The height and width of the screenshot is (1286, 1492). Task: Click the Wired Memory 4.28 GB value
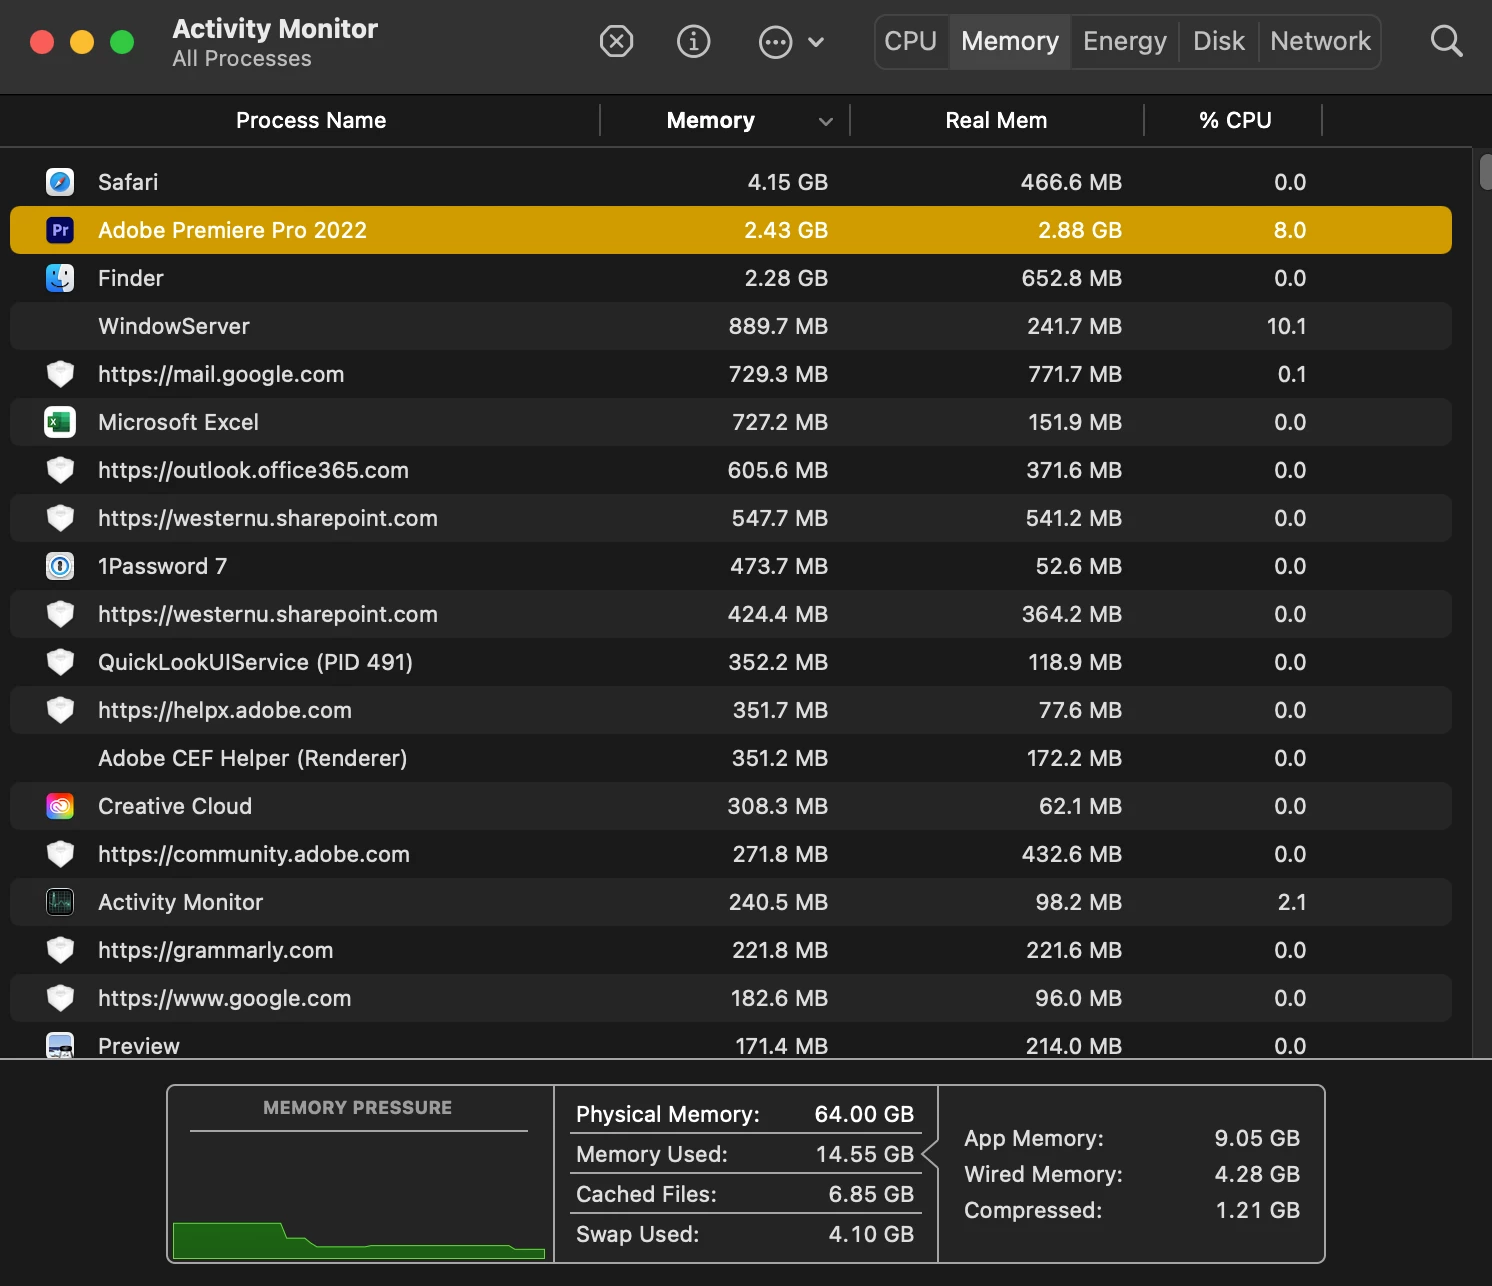pyautogui.click(x=1257, y=1174)
